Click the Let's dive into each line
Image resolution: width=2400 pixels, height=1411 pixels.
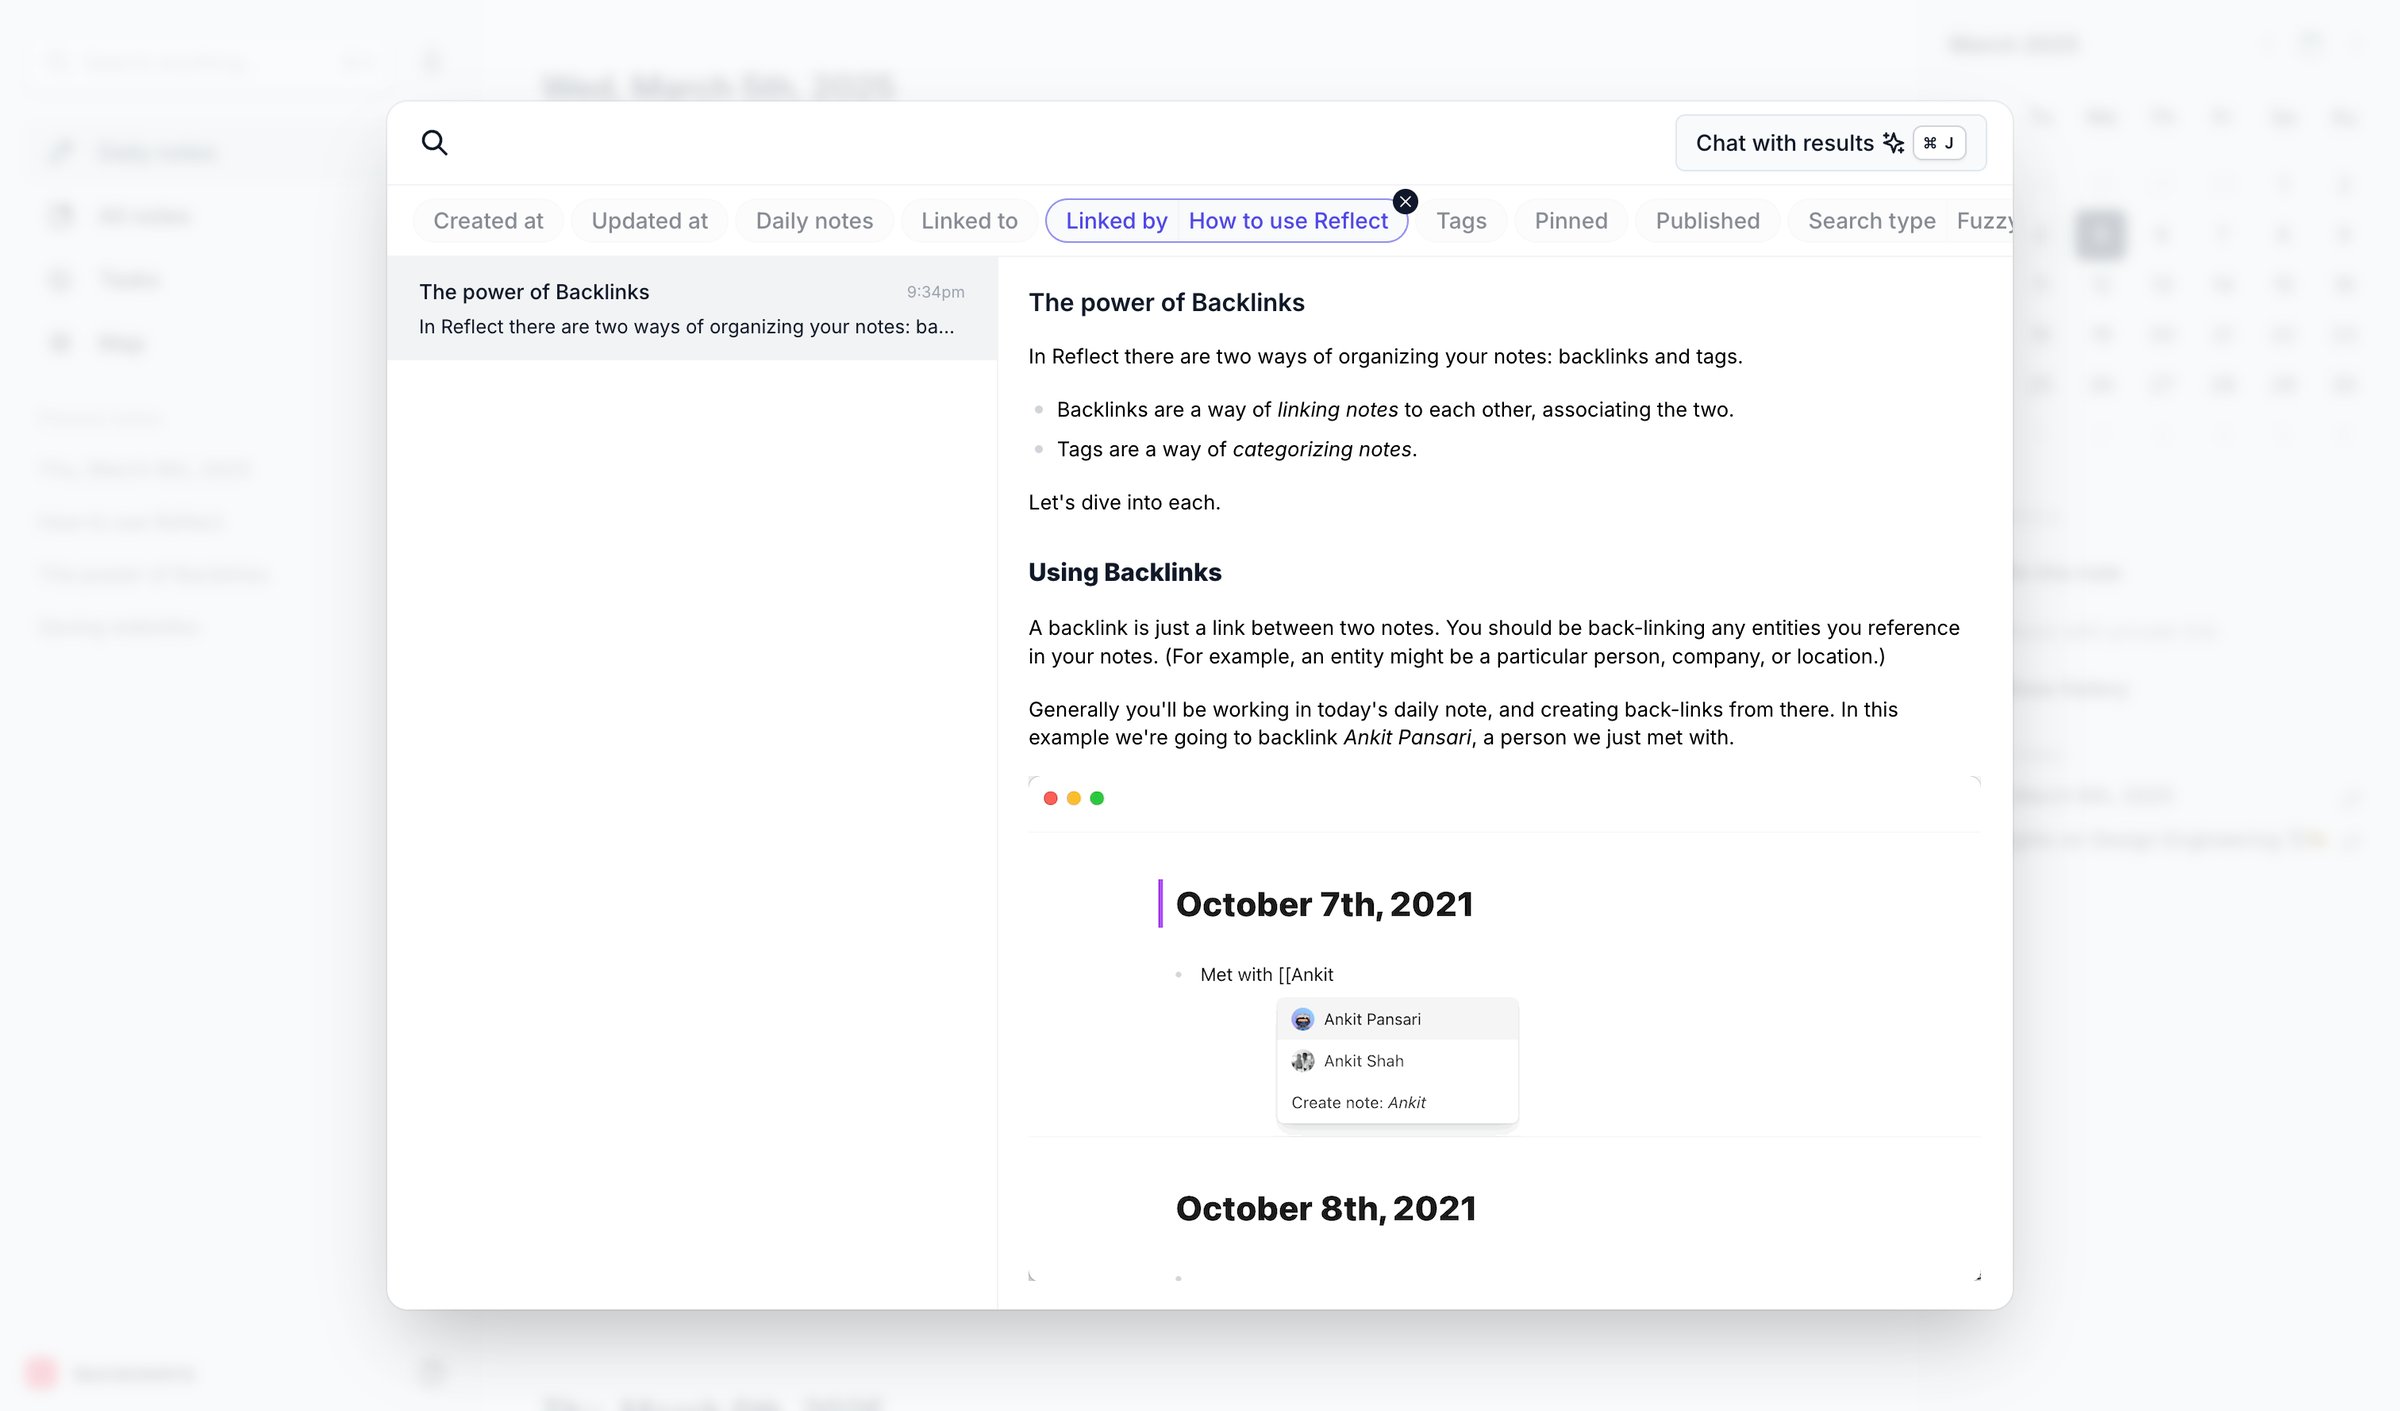point(1124,503)
